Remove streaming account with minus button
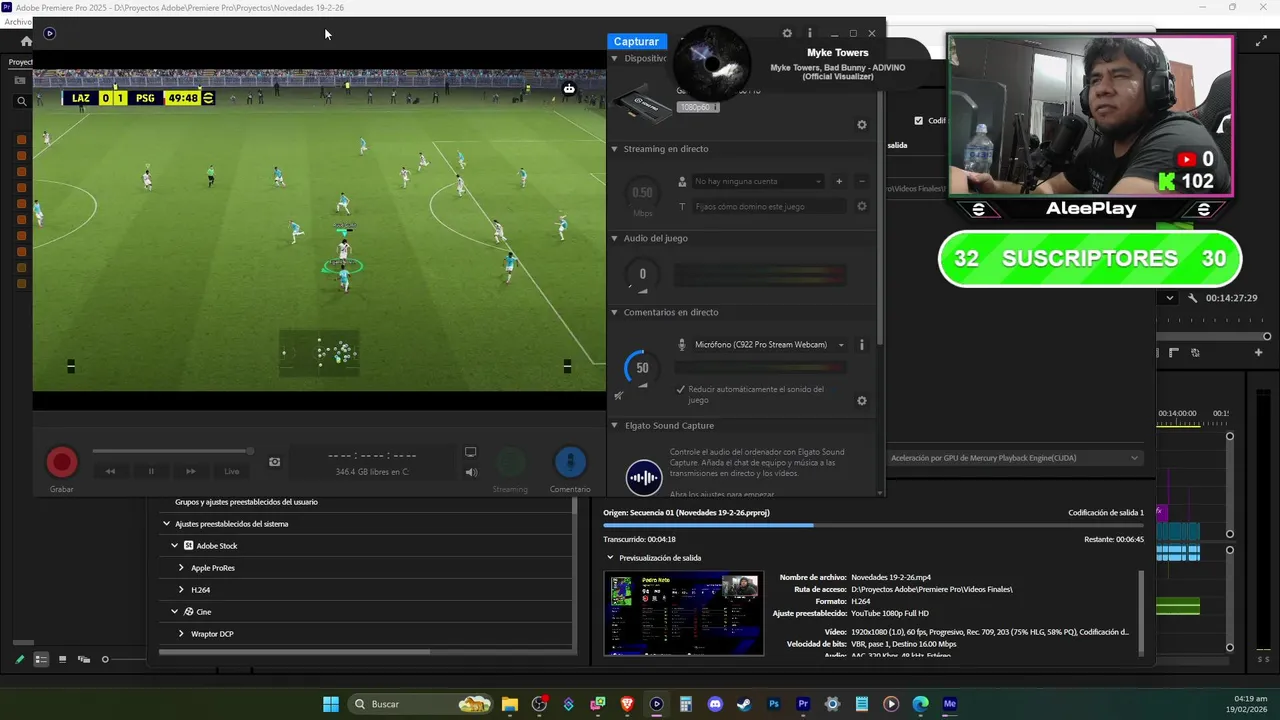This screenshot has height=720, width=1280. point(862,181)
